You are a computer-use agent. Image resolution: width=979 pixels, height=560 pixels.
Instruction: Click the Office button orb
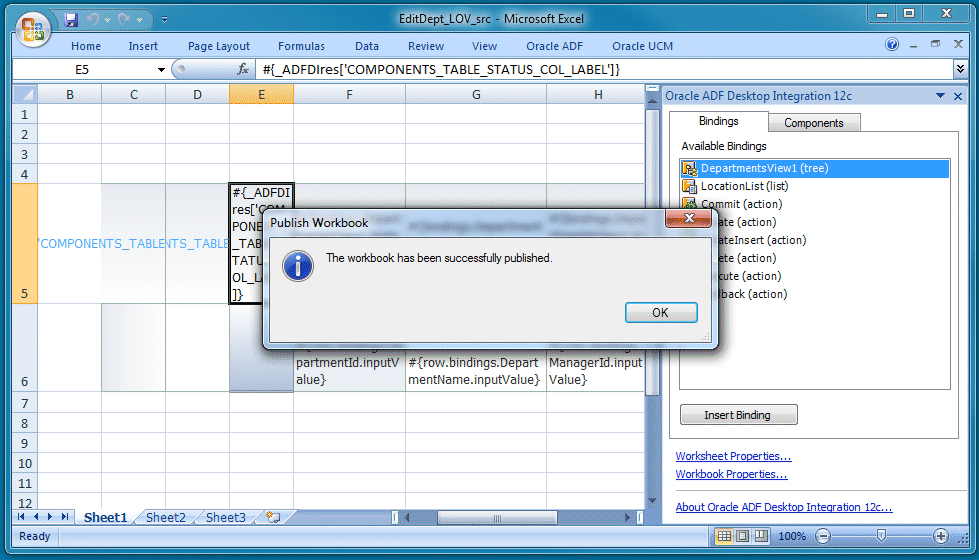point(32,28)
